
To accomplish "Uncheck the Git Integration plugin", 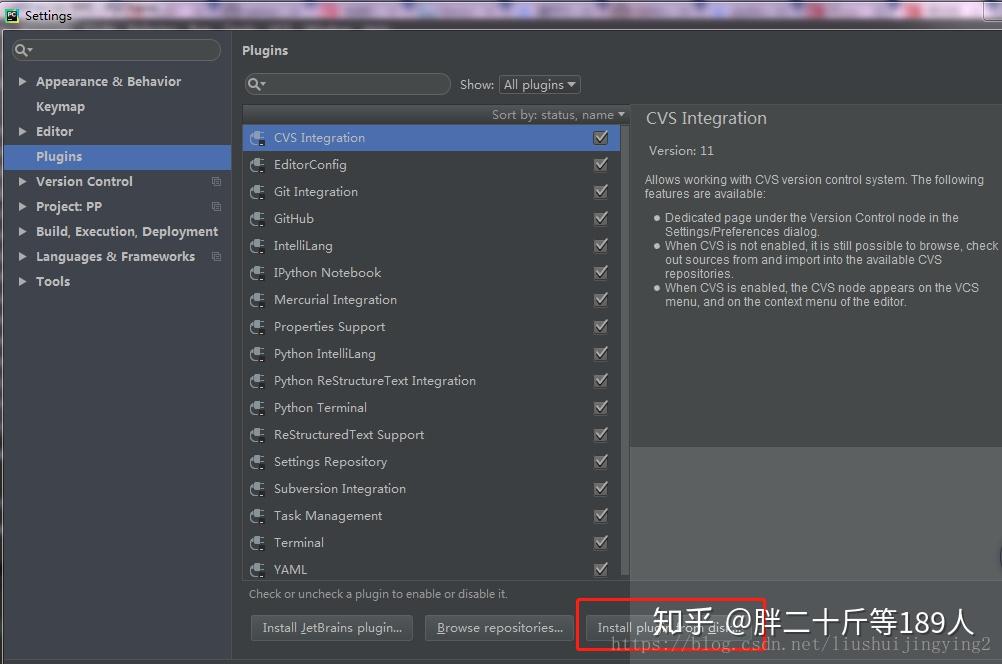I will [x=600, y=192].
